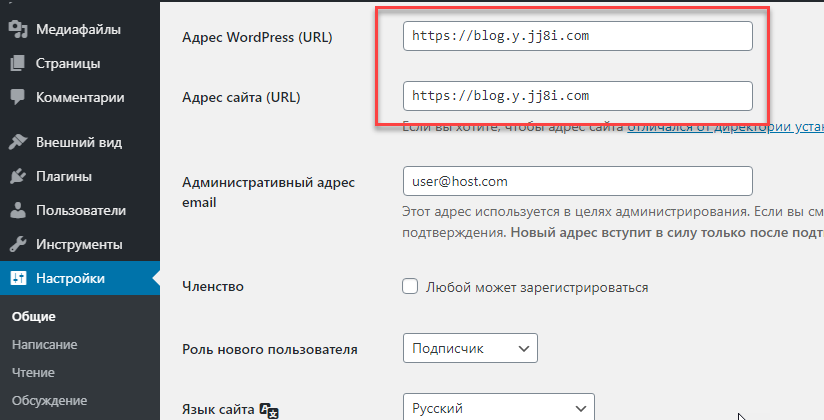The width and height of the screenshot is (824, 420).
Task: Click the translation icon beside Язык сайта
Action: pos(269,411)
